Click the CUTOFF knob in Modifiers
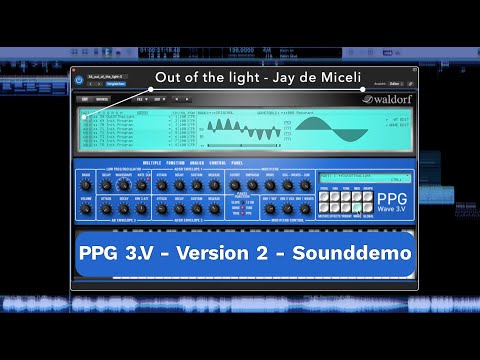The width and height of the screenshot is (480, 360). pyautogui.click(x=235, y=185)
